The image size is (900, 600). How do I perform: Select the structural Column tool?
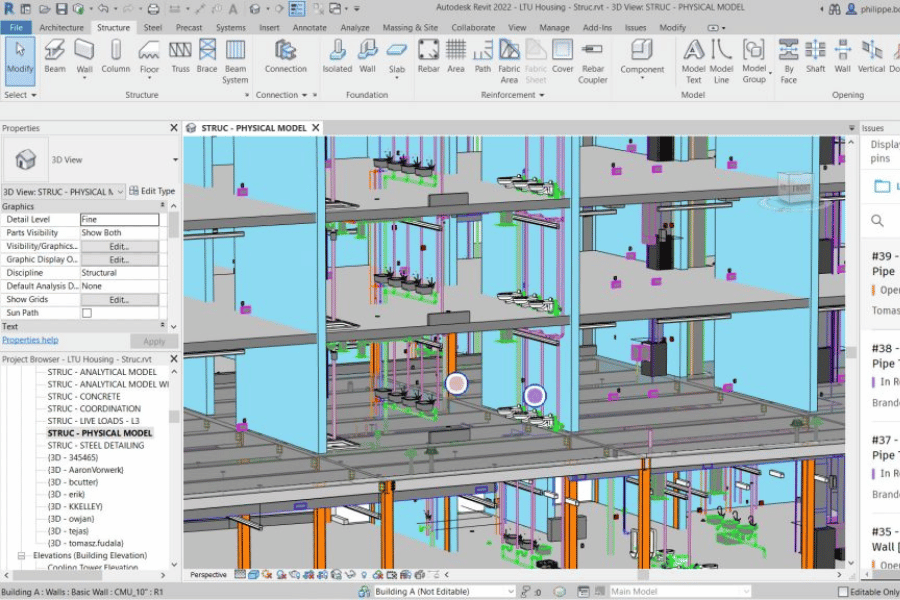pos(115,55)
